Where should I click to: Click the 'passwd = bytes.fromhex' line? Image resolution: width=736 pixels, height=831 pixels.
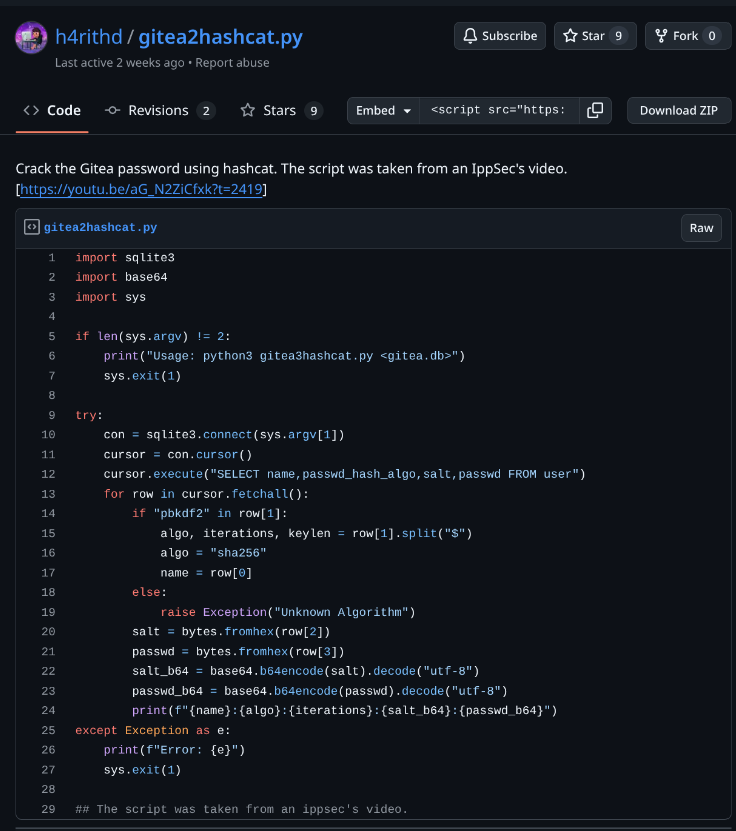click(x=238, y=652)
